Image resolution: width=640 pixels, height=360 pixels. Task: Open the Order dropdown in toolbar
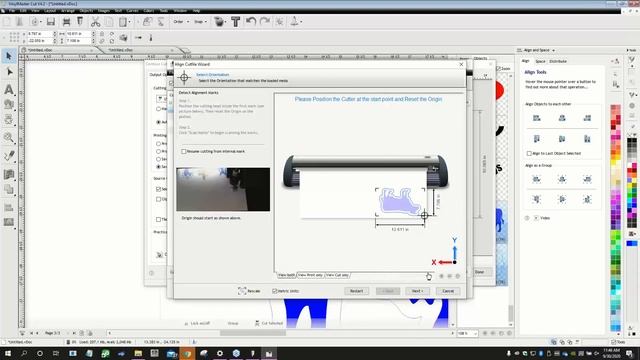181,22
